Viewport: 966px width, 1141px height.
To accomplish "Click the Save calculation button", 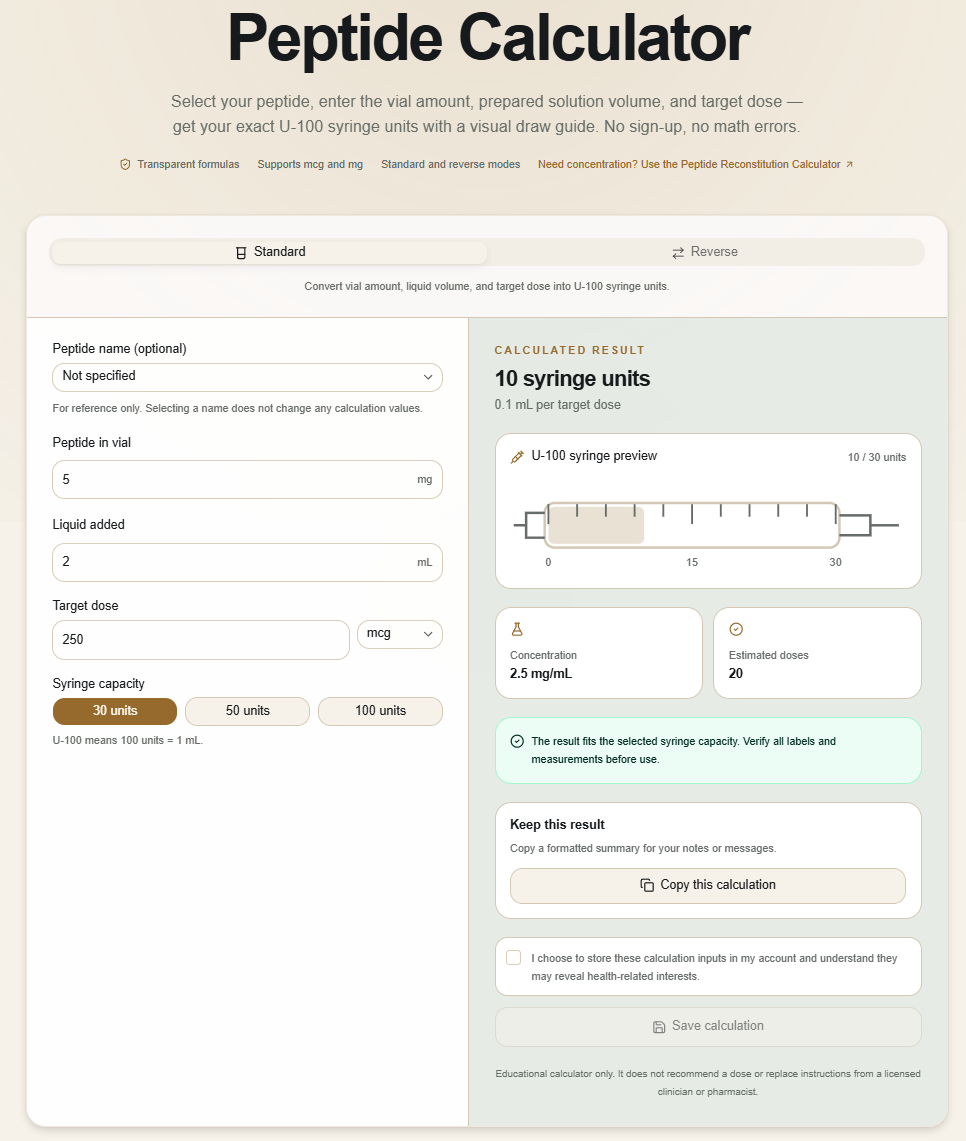I will pos(708,1026).
